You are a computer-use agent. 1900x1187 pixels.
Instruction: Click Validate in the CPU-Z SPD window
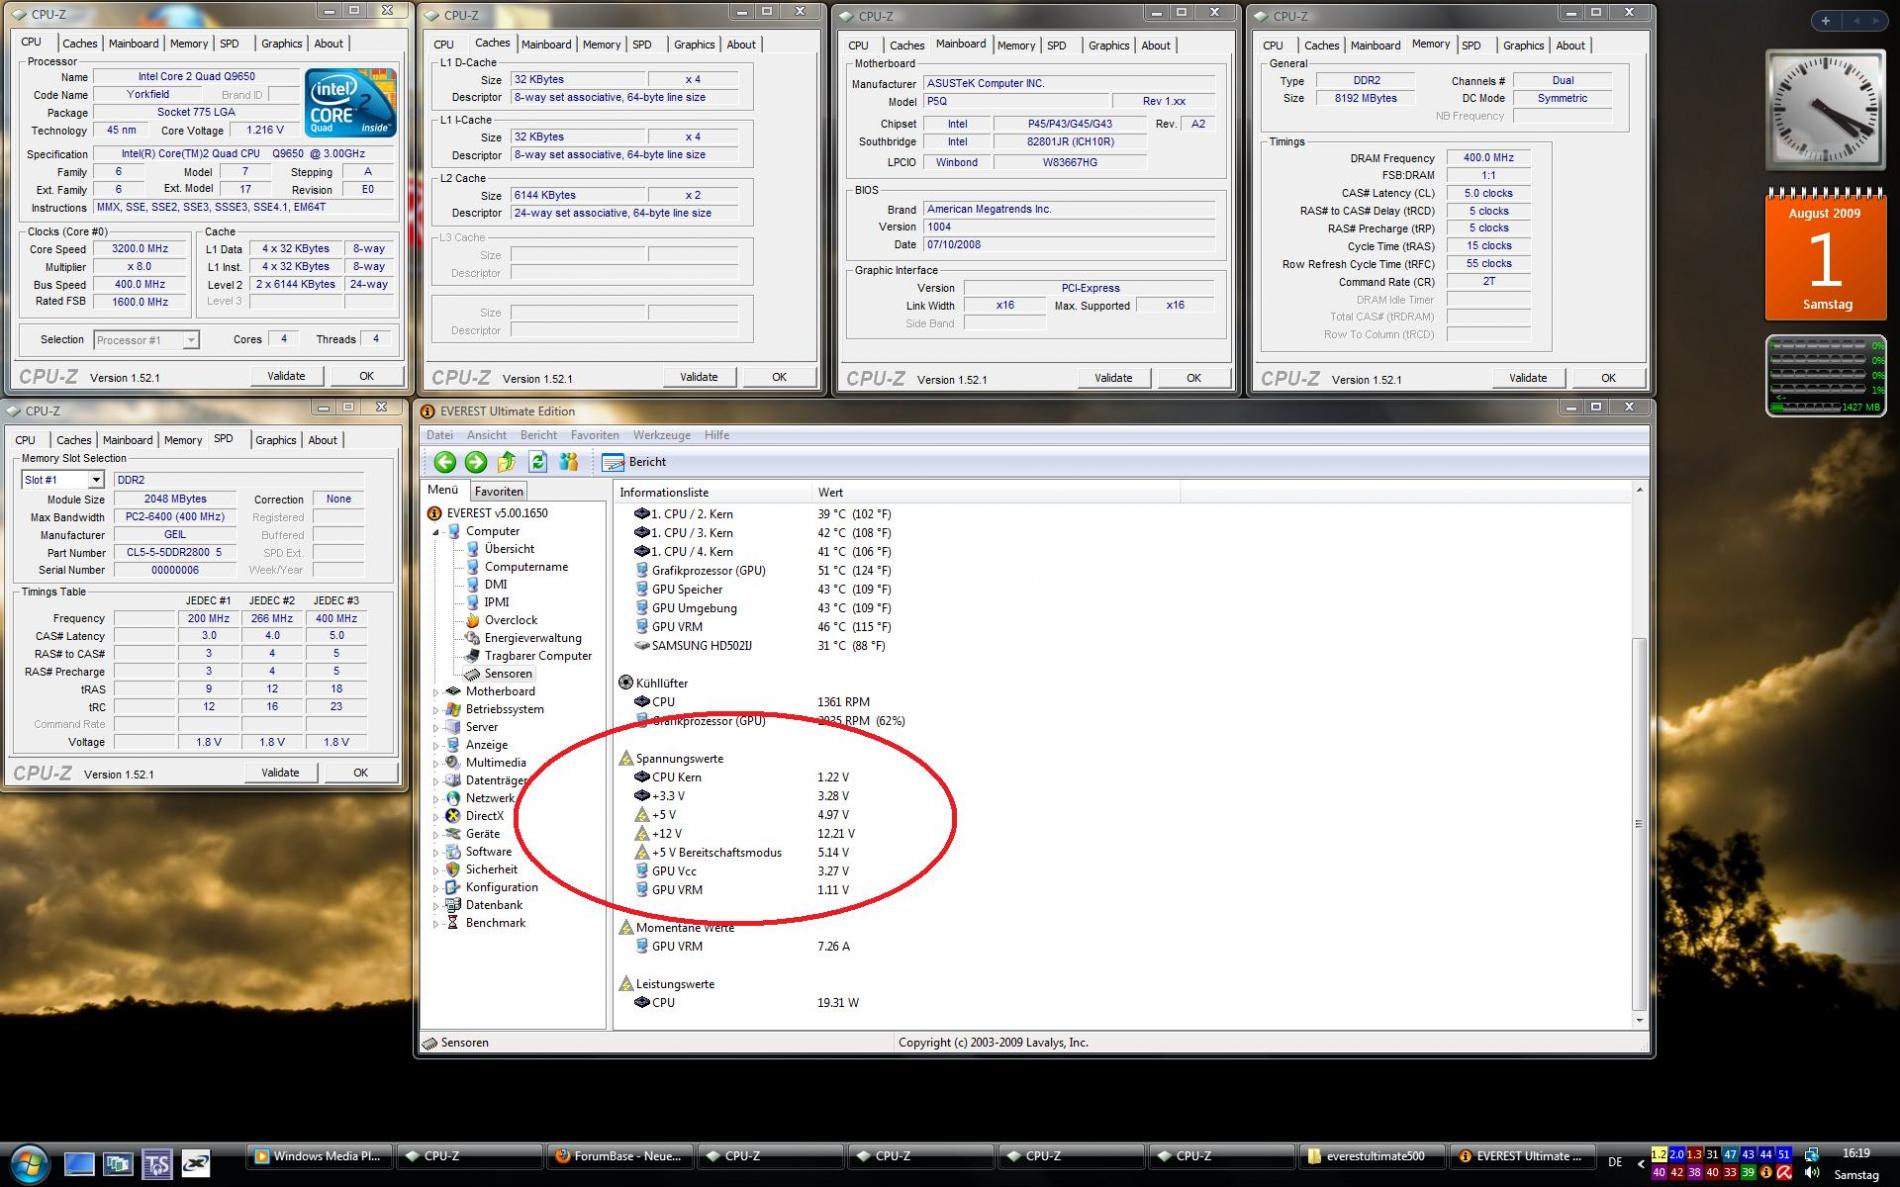280,773
